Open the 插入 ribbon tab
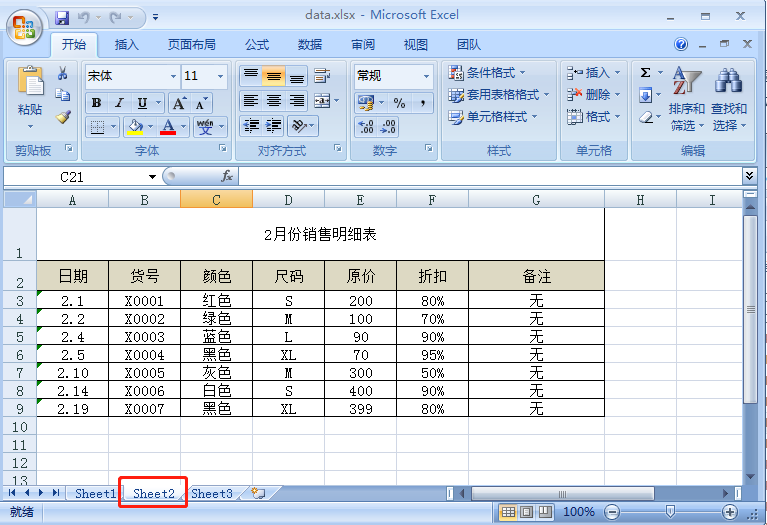This screenshot has width=767, height=525. point(127,45)
